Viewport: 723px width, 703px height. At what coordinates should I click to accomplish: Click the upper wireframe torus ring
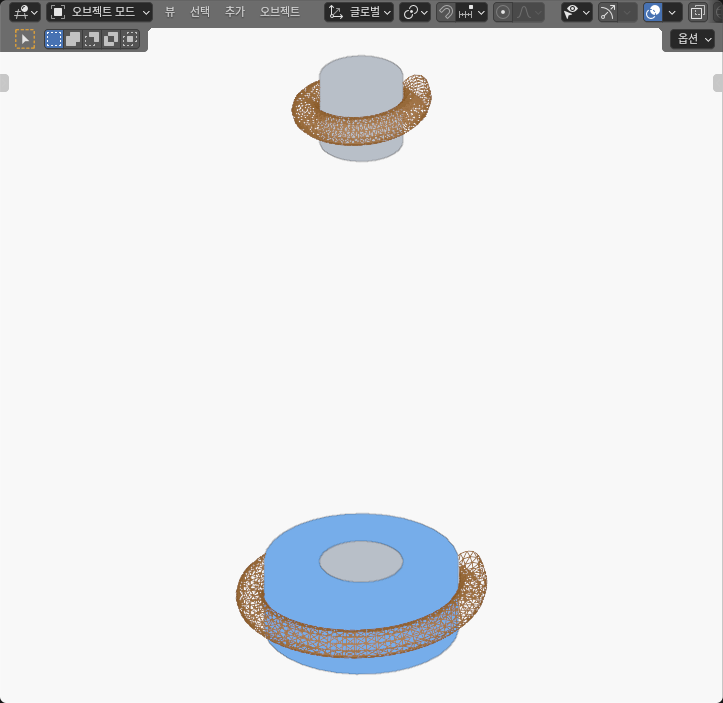point(360,129)
